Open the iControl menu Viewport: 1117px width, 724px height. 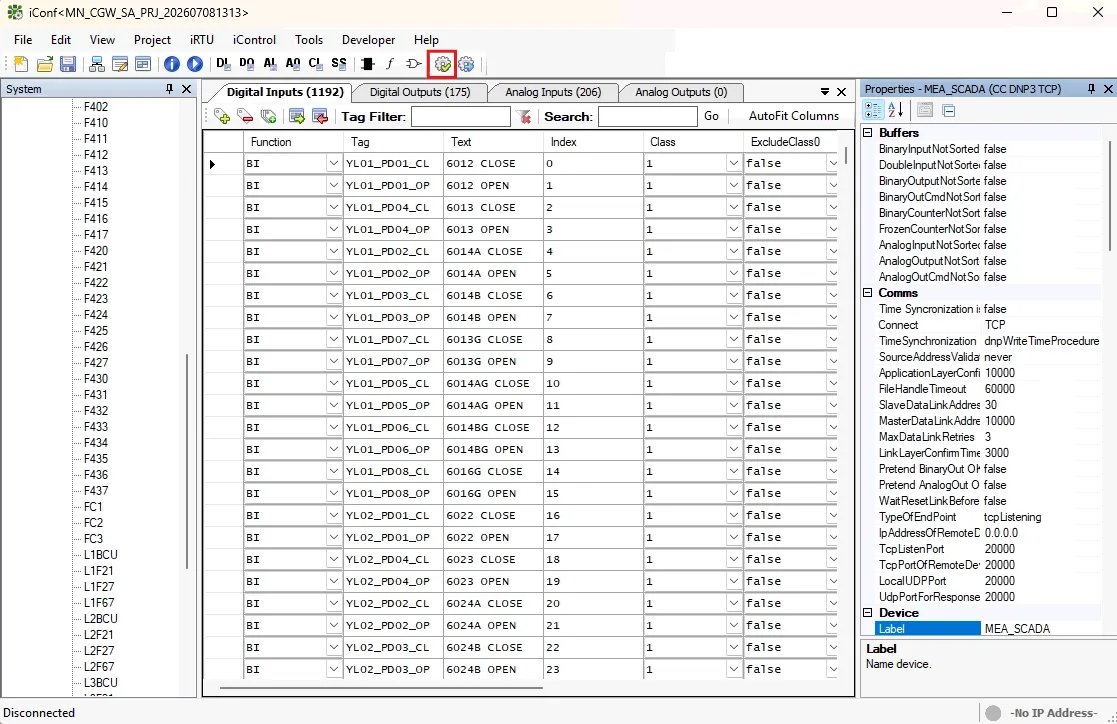pyautogui.click(x=254, y=40)
